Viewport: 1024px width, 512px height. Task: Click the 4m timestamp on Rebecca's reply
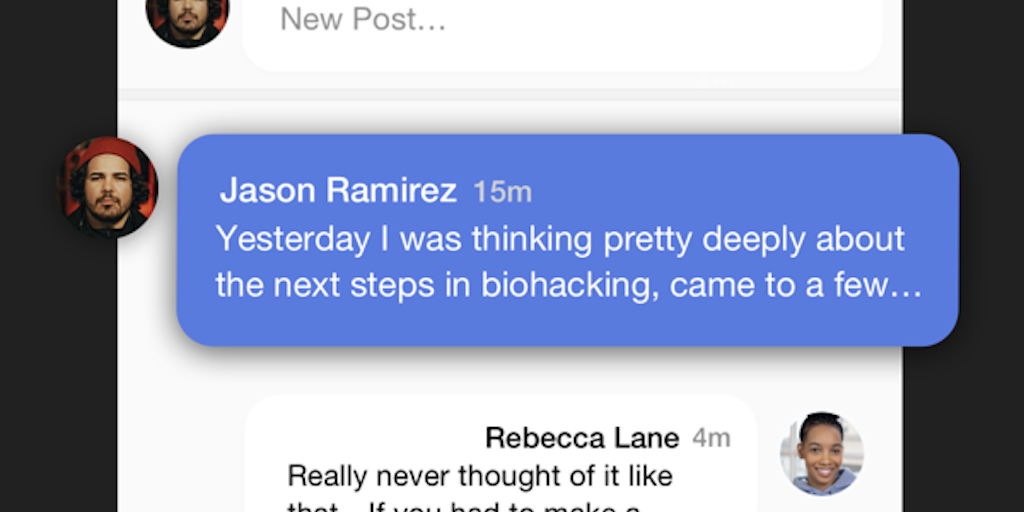[712, 437]
